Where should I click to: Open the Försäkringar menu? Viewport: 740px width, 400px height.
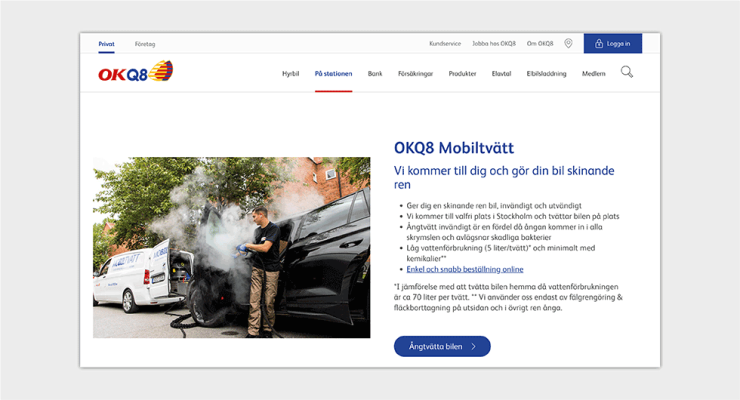point(415,74)
